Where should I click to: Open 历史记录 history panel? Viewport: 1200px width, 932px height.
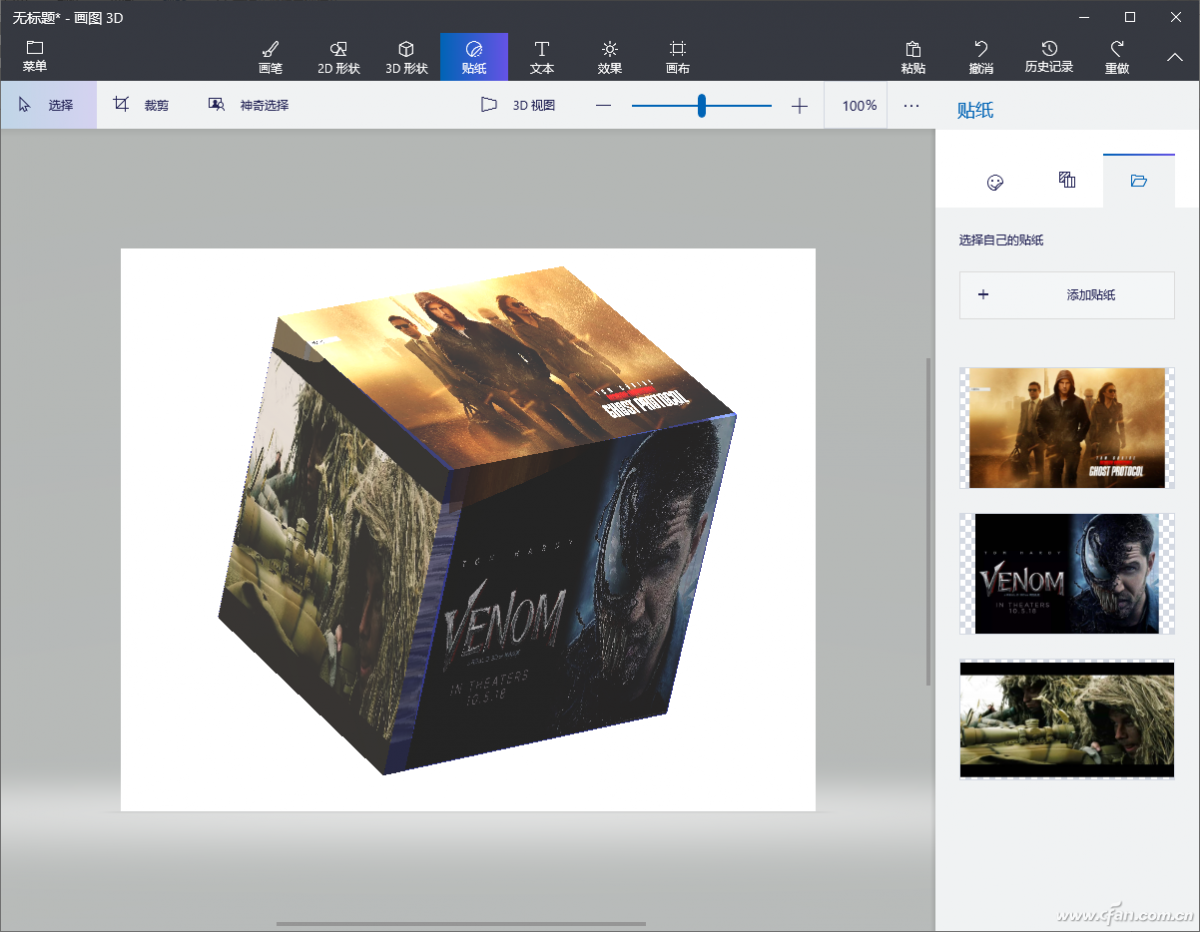[1049, 57]
